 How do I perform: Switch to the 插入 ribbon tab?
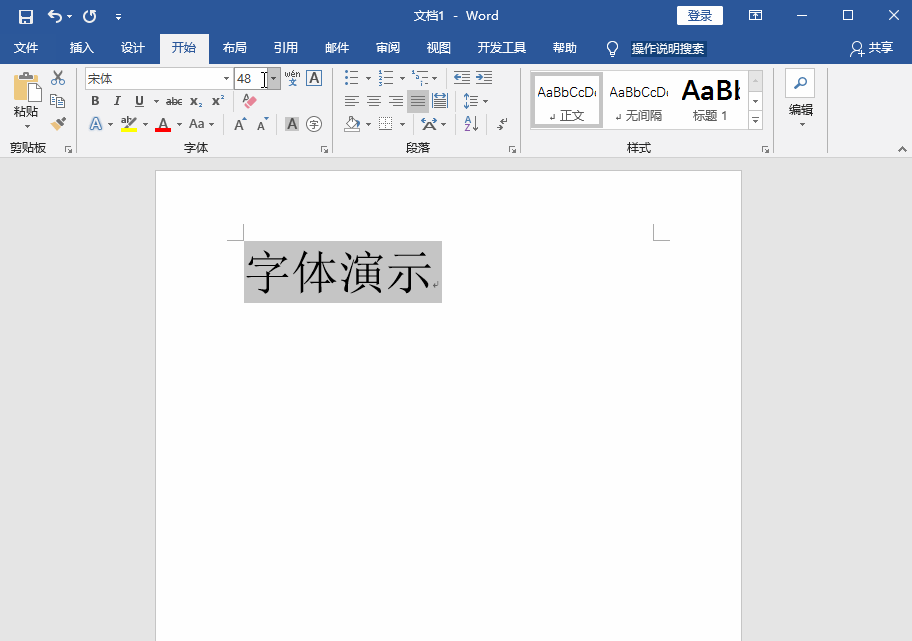[81, 47]
